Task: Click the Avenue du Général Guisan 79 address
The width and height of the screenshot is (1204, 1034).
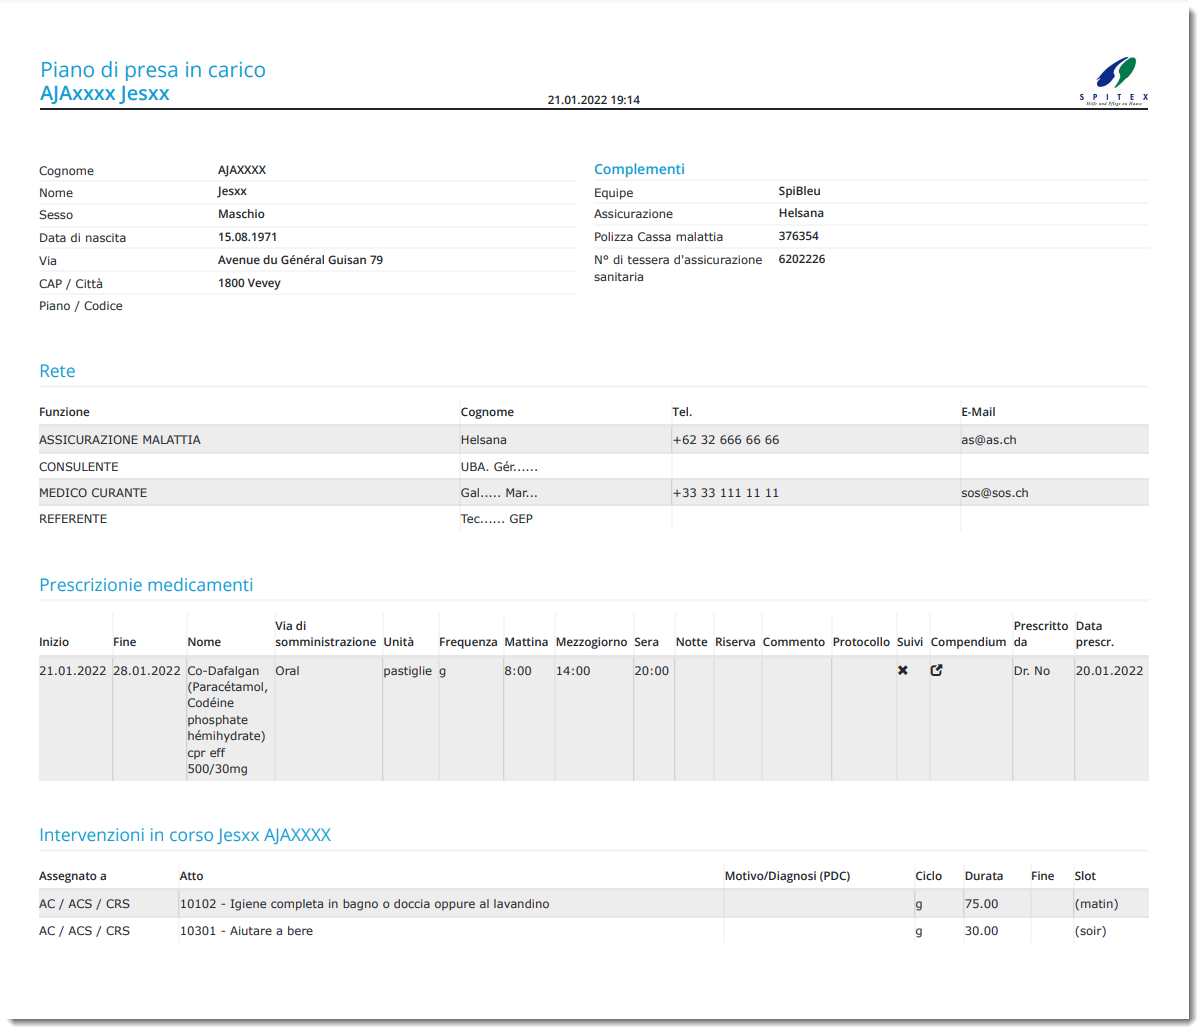Action: click(300, 260)
